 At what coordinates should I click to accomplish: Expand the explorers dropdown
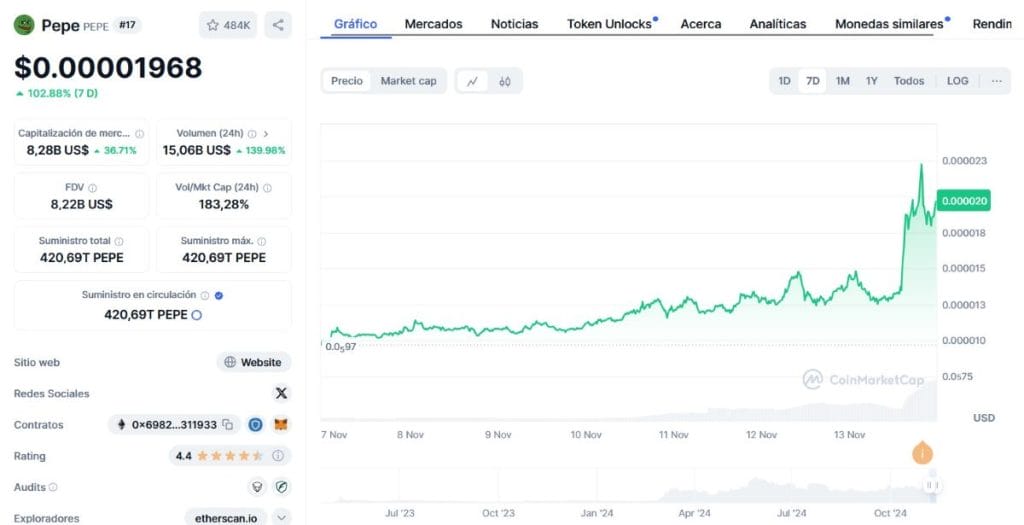(281, 518)
